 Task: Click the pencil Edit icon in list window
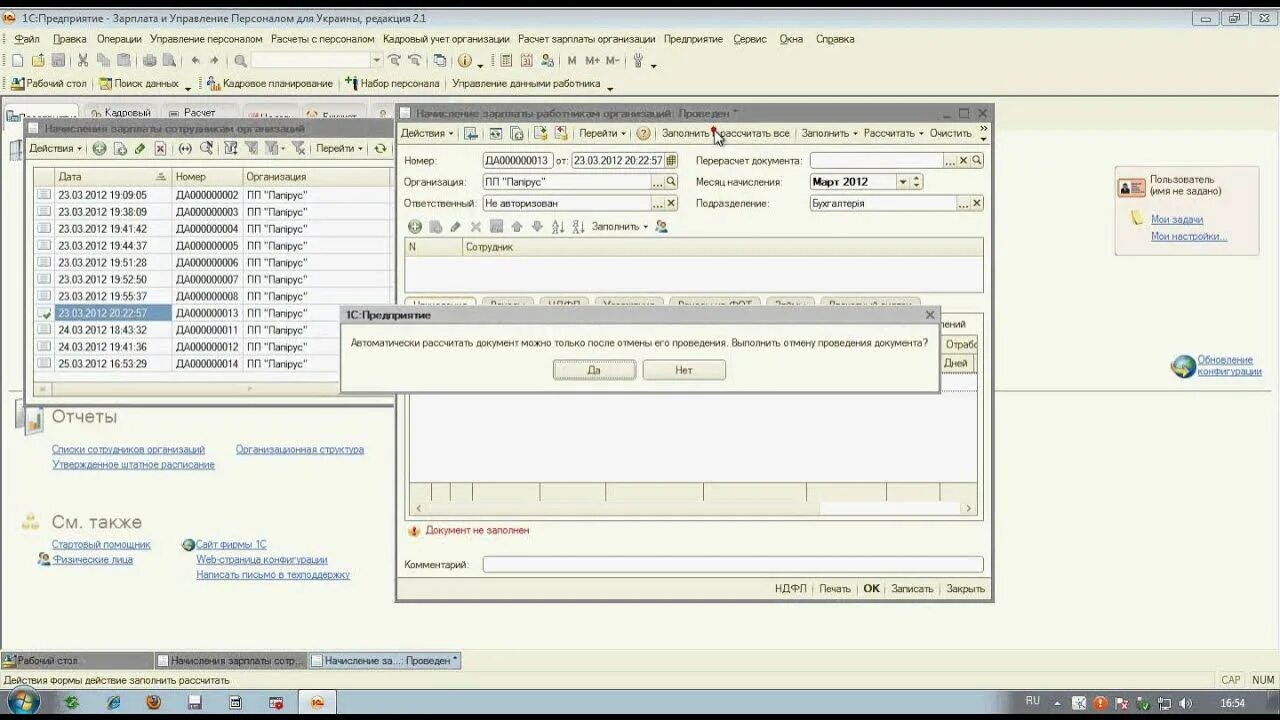click(140, 148)
